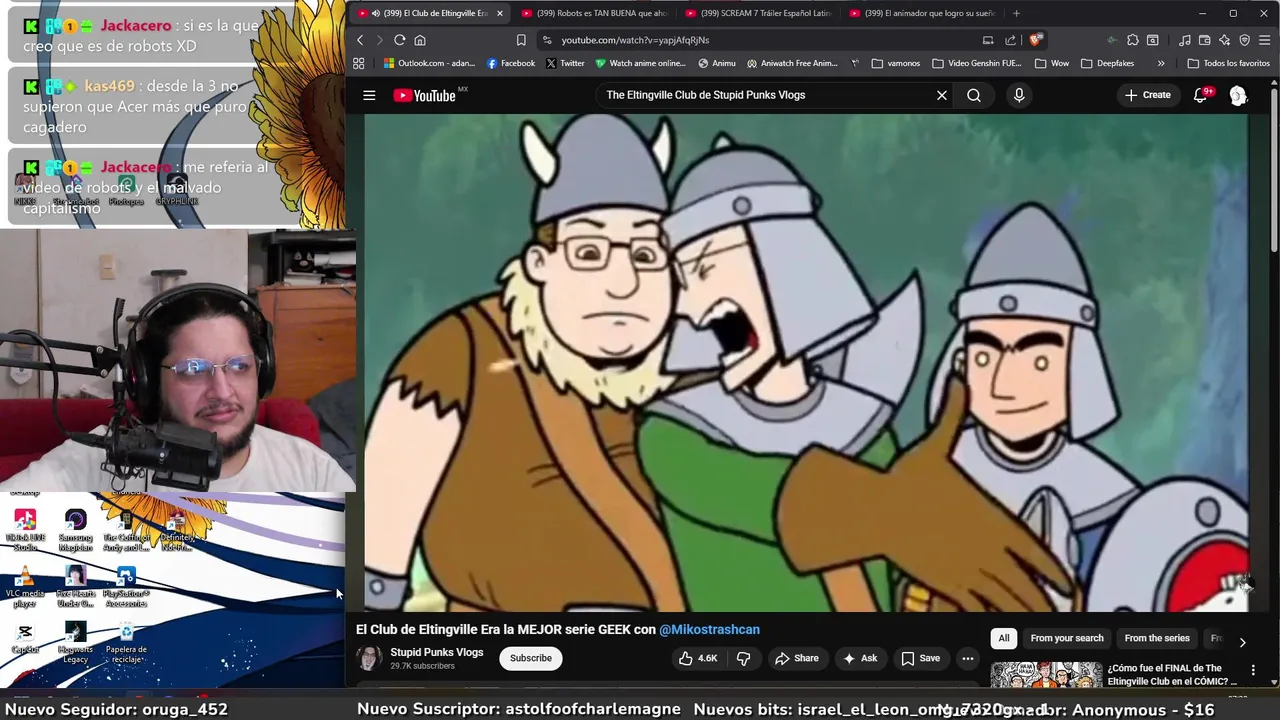Open the Samsung Magician desktop shortcut
Image resolution: width=1280 pixels, height=720 pixels.
click(x=75, y=530)
